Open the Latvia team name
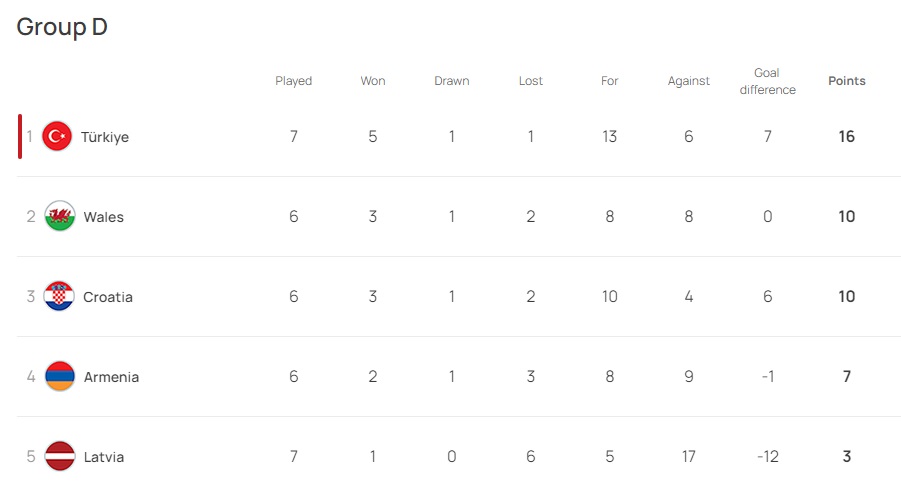Viewport: 901px width, 485px height. pos(104,457)
